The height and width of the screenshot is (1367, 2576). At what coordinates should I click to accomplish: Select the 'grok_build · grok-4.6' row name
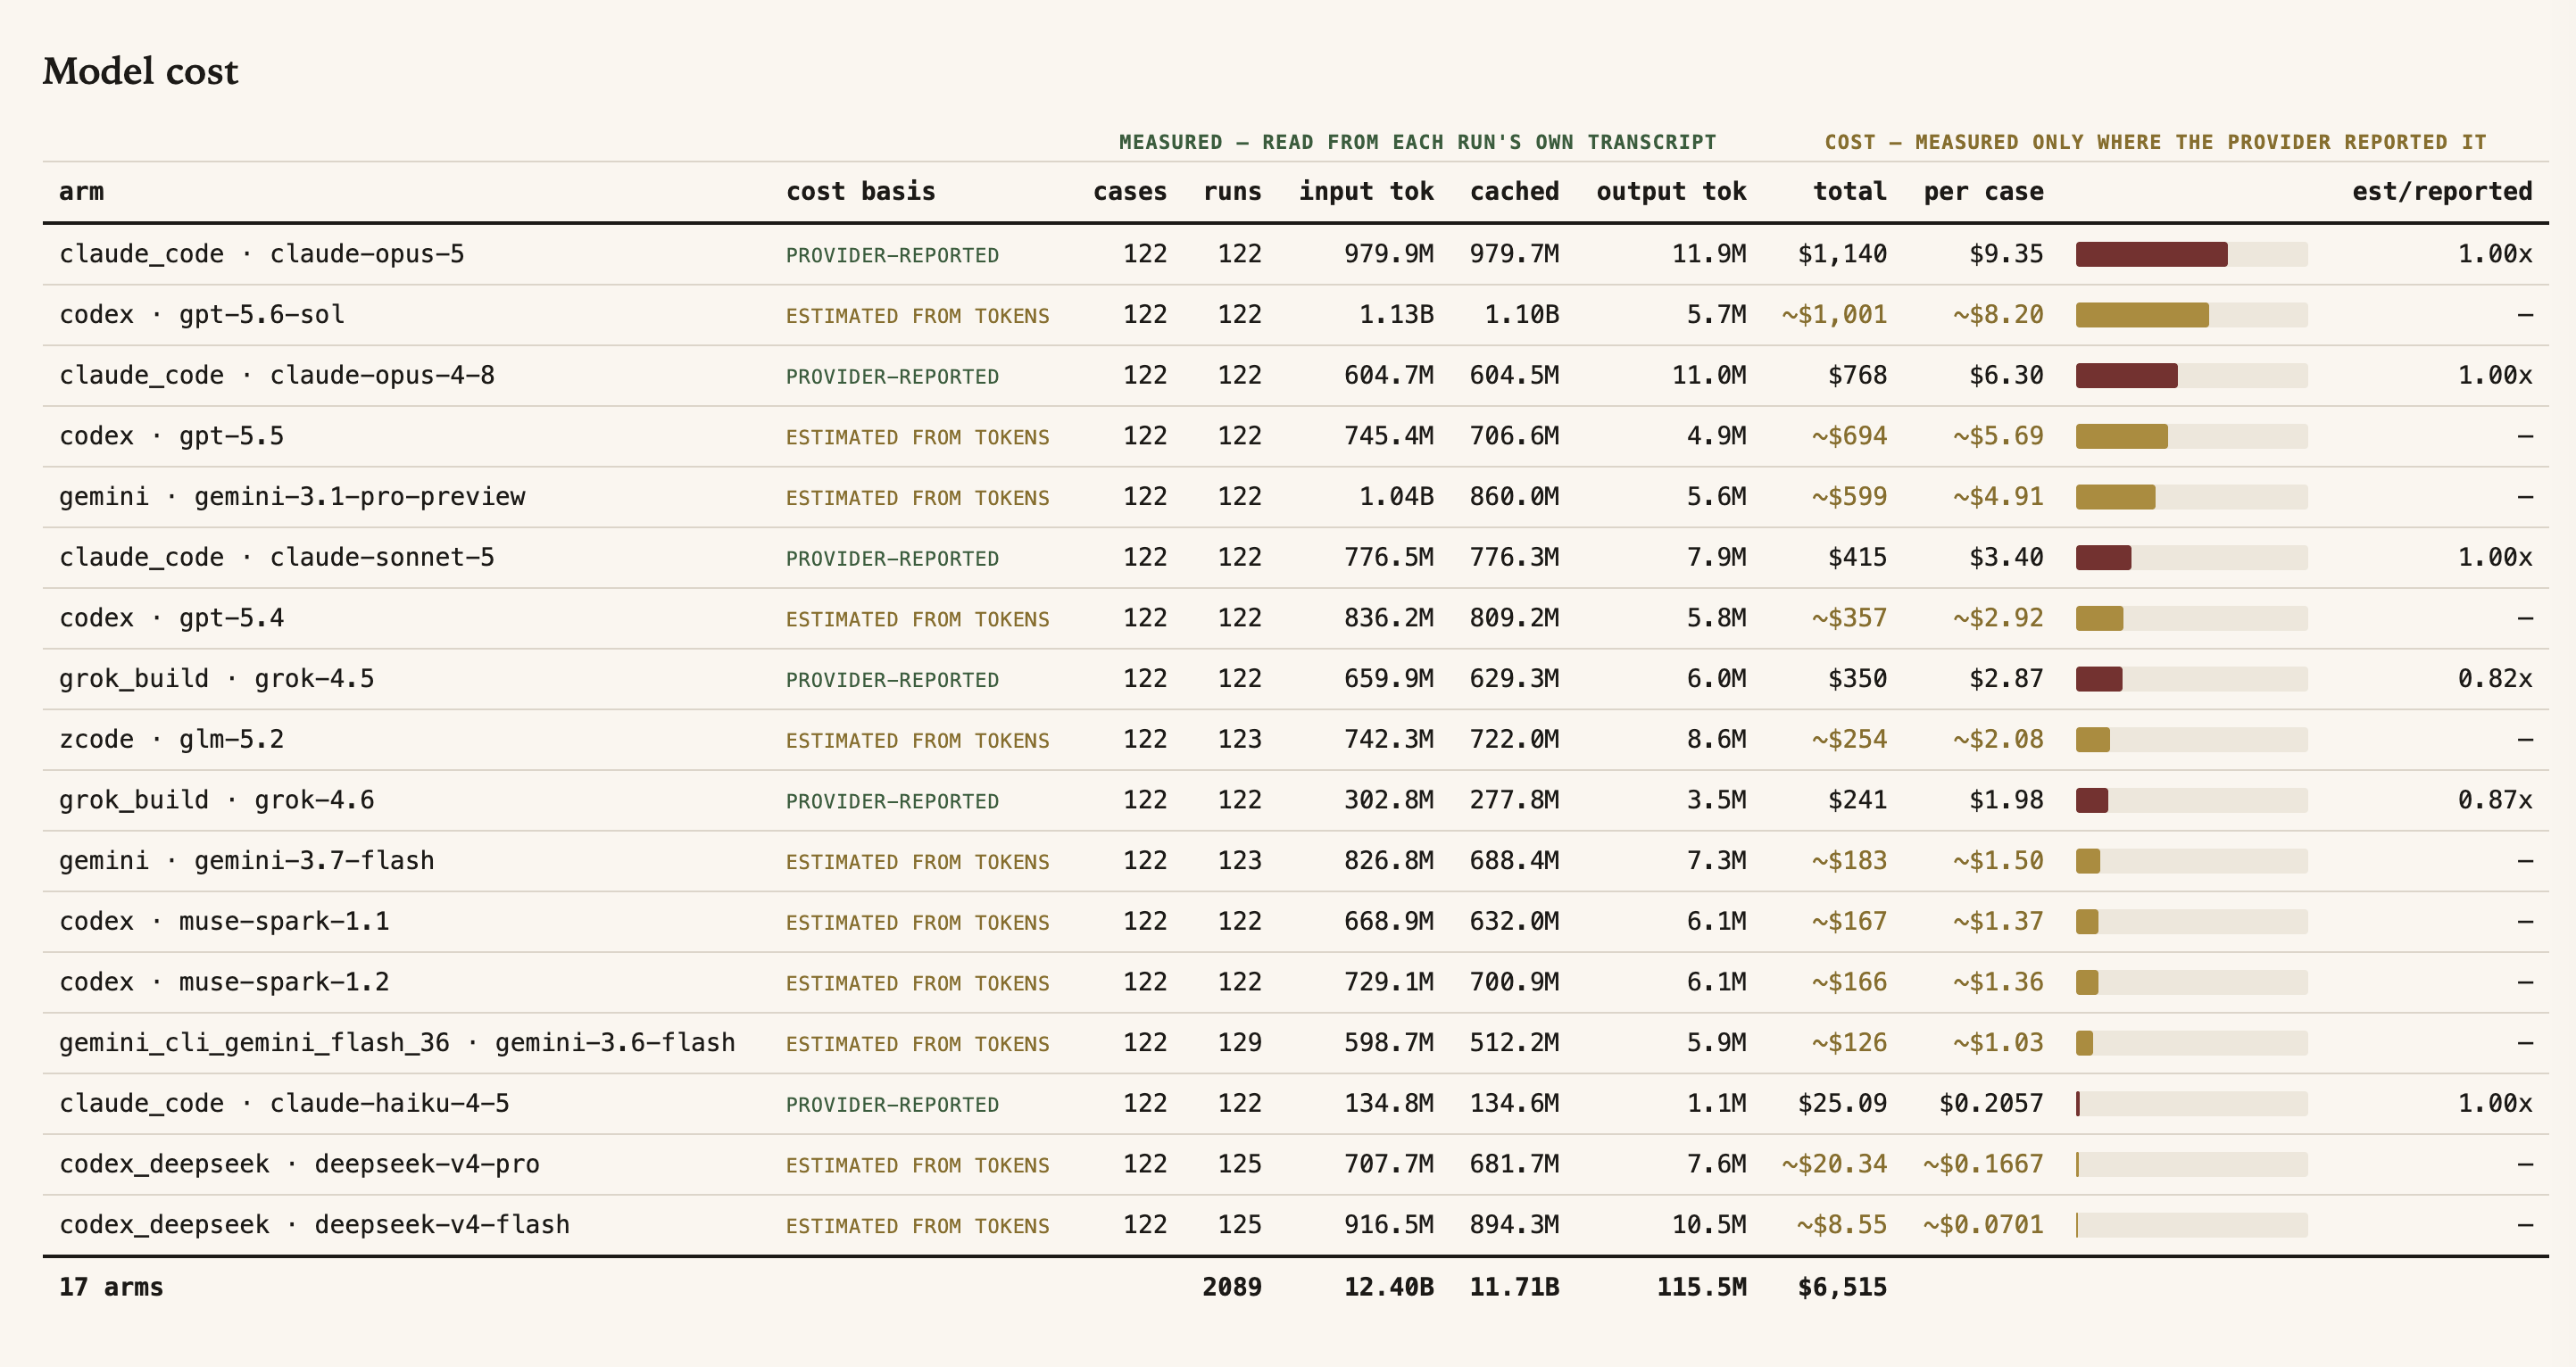(x=217, y=800)
